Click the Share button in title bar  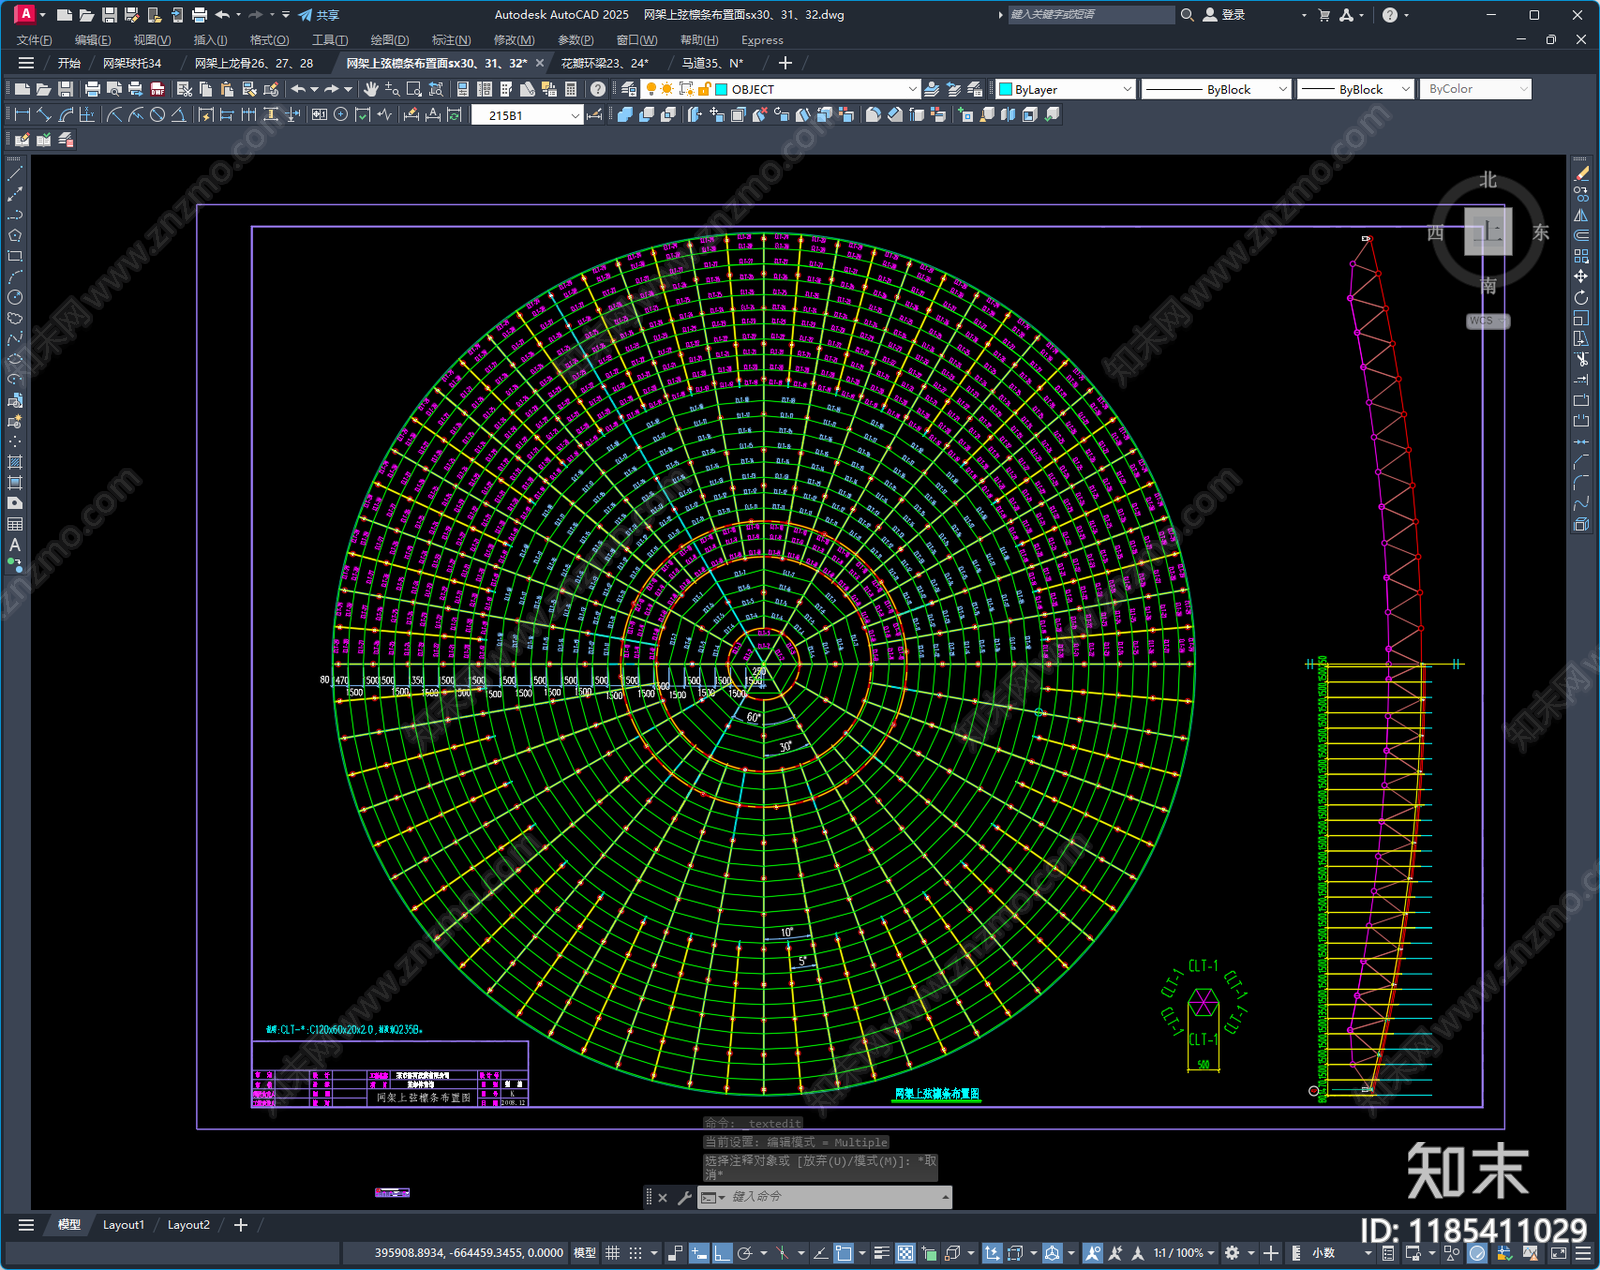pos(319,15)
